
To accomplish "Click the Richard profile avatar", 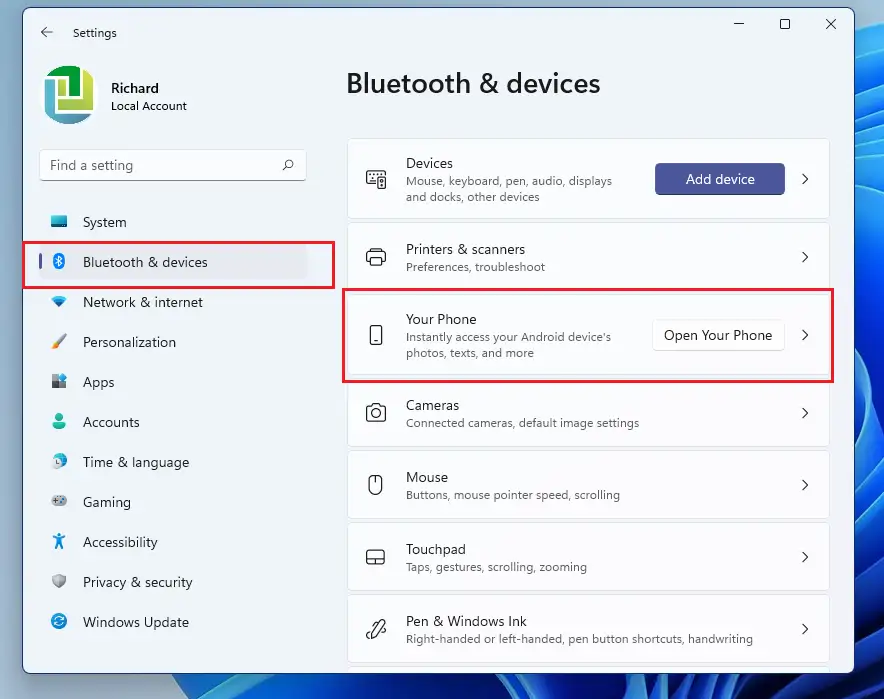I will 69,95.
